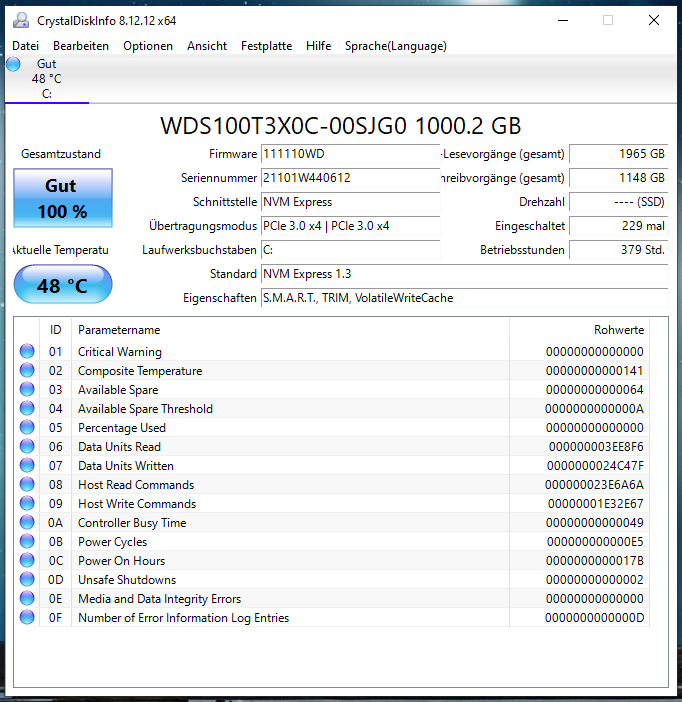Screen dimensions: 682x702
Task: Click the Übertragungsmodus field PCIe 3.0 x4
Action: point(351,226)
